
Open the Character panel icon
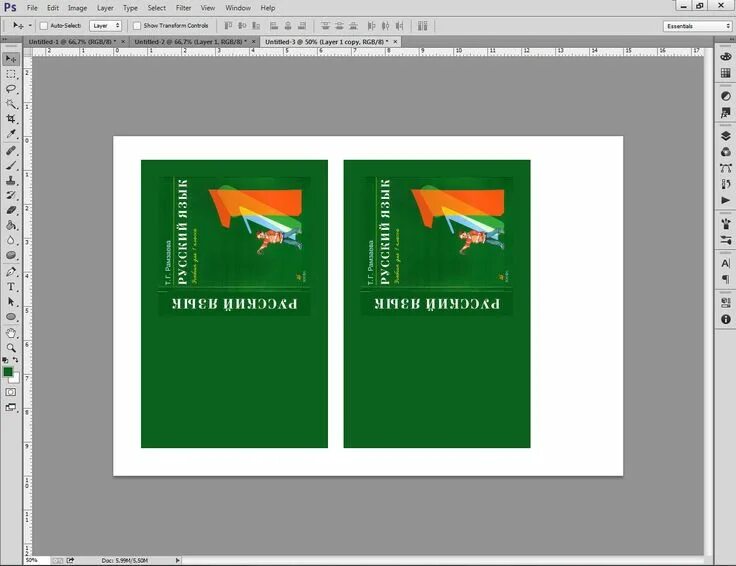pyautogui.click(x=726, y=263)
